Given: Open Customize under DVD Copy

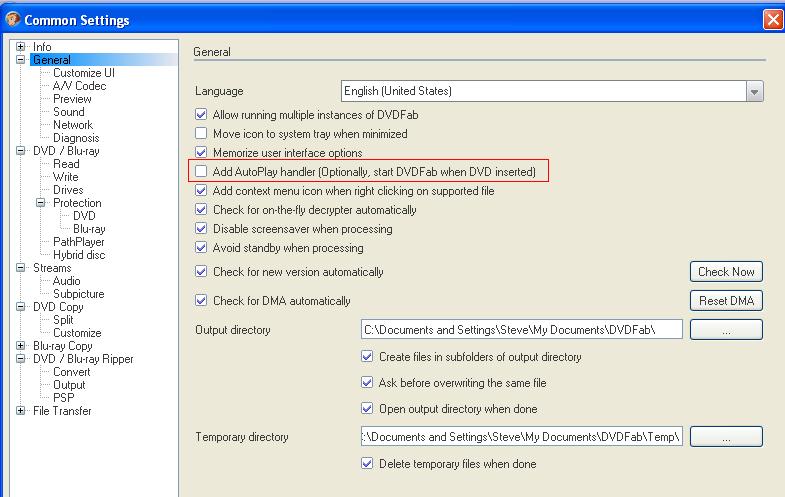Looking at the screenshot, I should pyautogui.click(x=77, y=333).
